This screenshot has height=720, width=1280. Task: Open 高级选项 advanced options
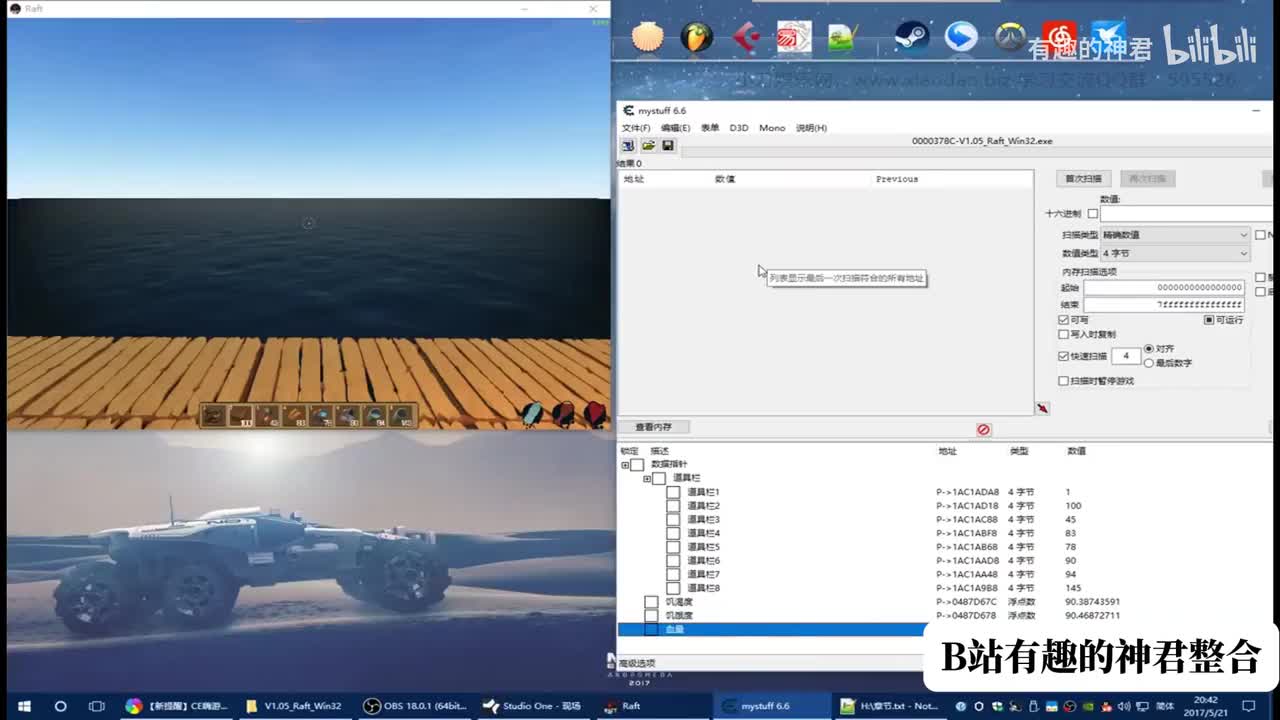[x=637, y=663]
